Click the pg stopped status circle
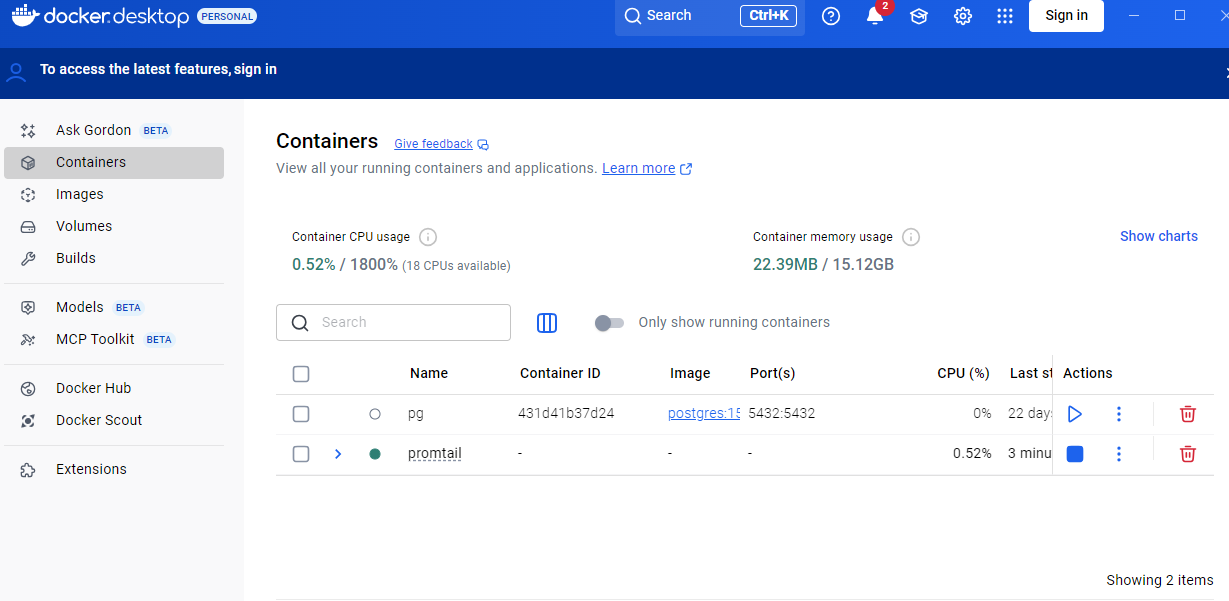Viewport: 1229px width, 601px height. (375, 413)
